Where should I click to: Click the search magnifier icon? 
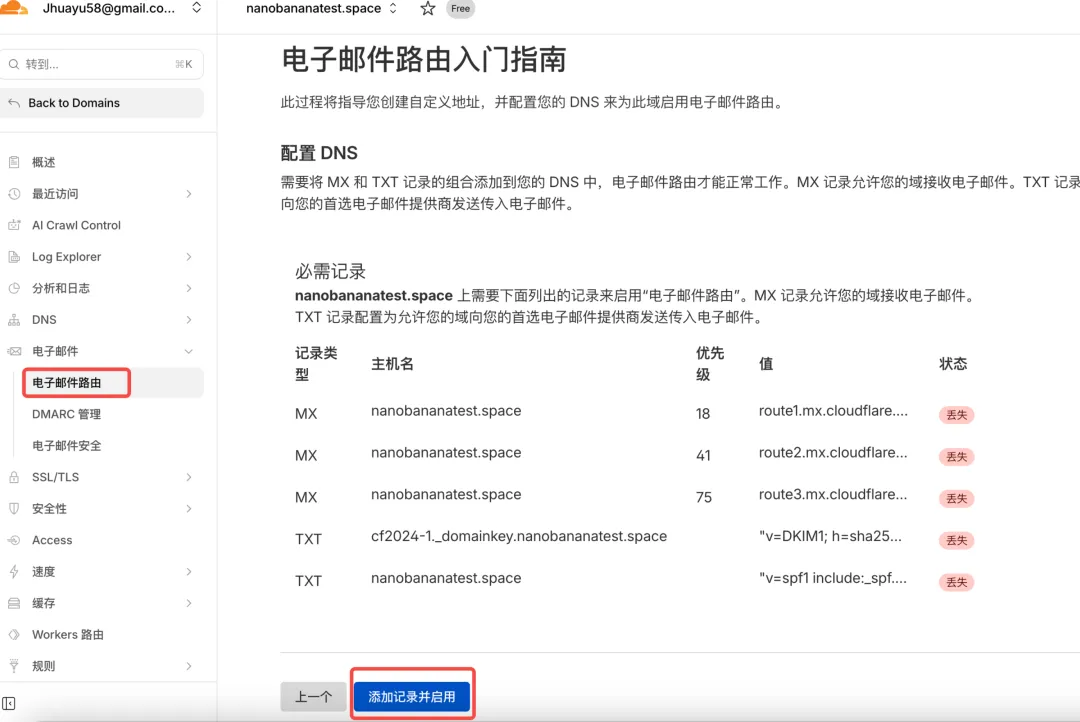[14, 64]
